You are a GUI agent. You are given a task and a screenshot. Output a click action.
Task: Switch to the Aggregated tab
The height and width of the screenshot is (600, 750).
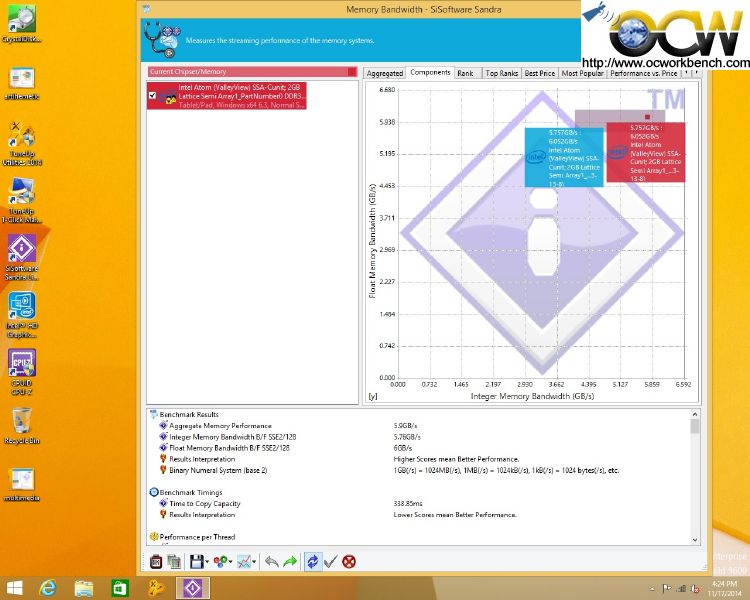pyautogui.click(x=385, y=73)
